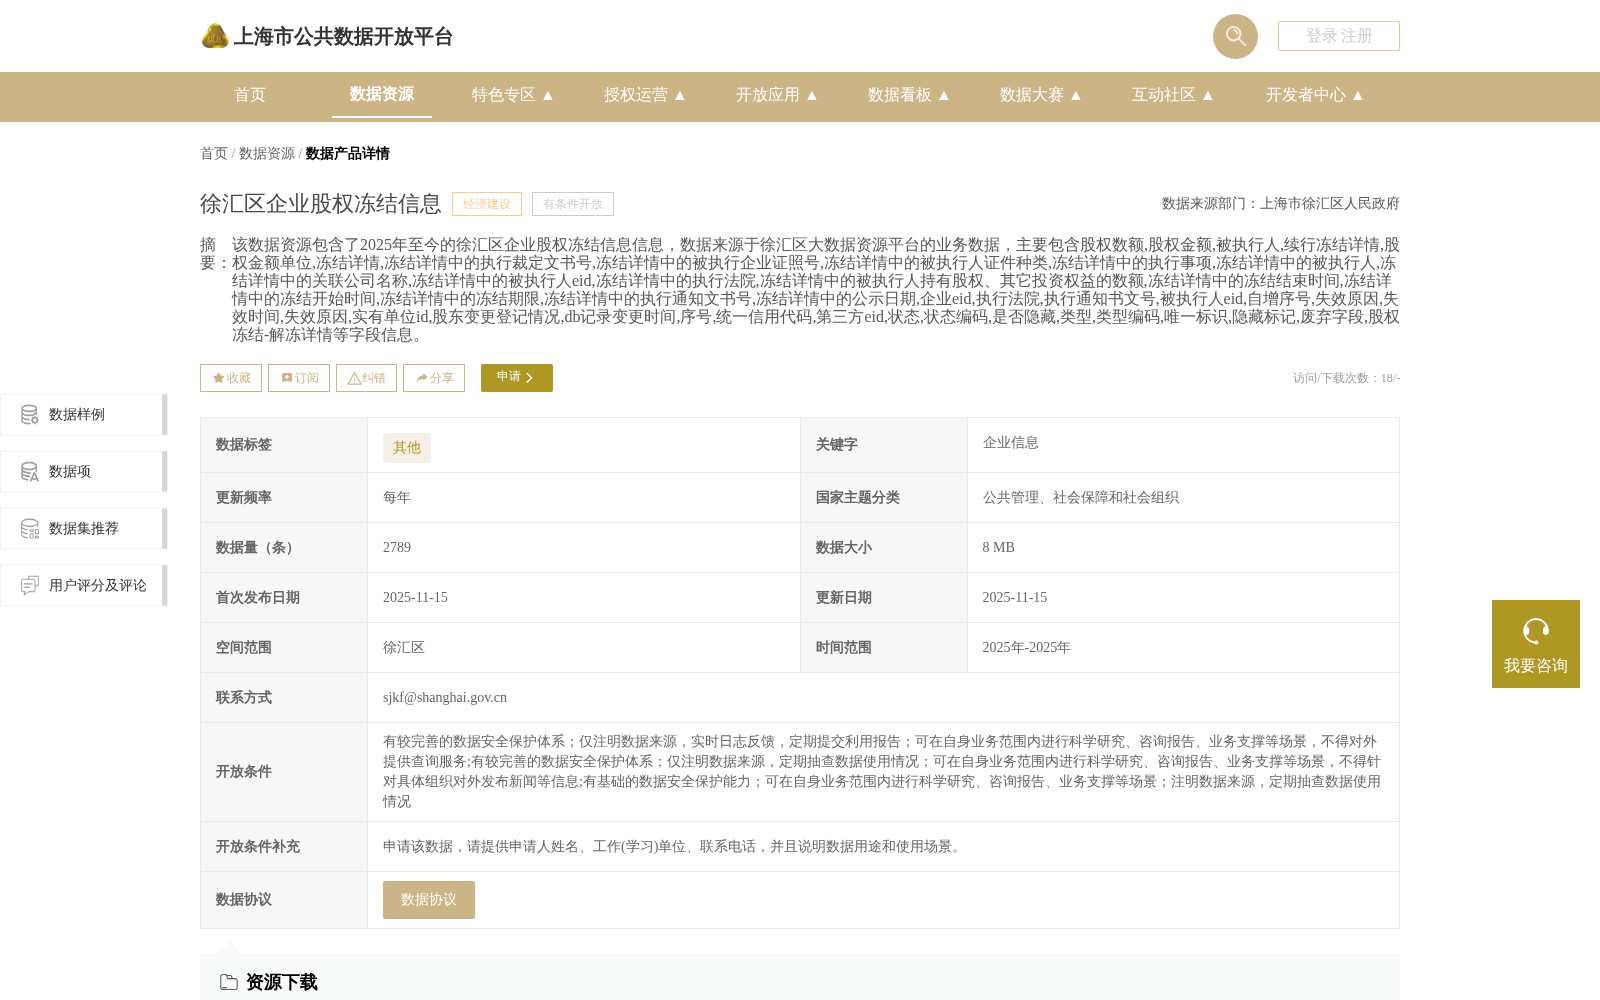Click 数据资源 in the breadcrumb

[x=267, y=154]
